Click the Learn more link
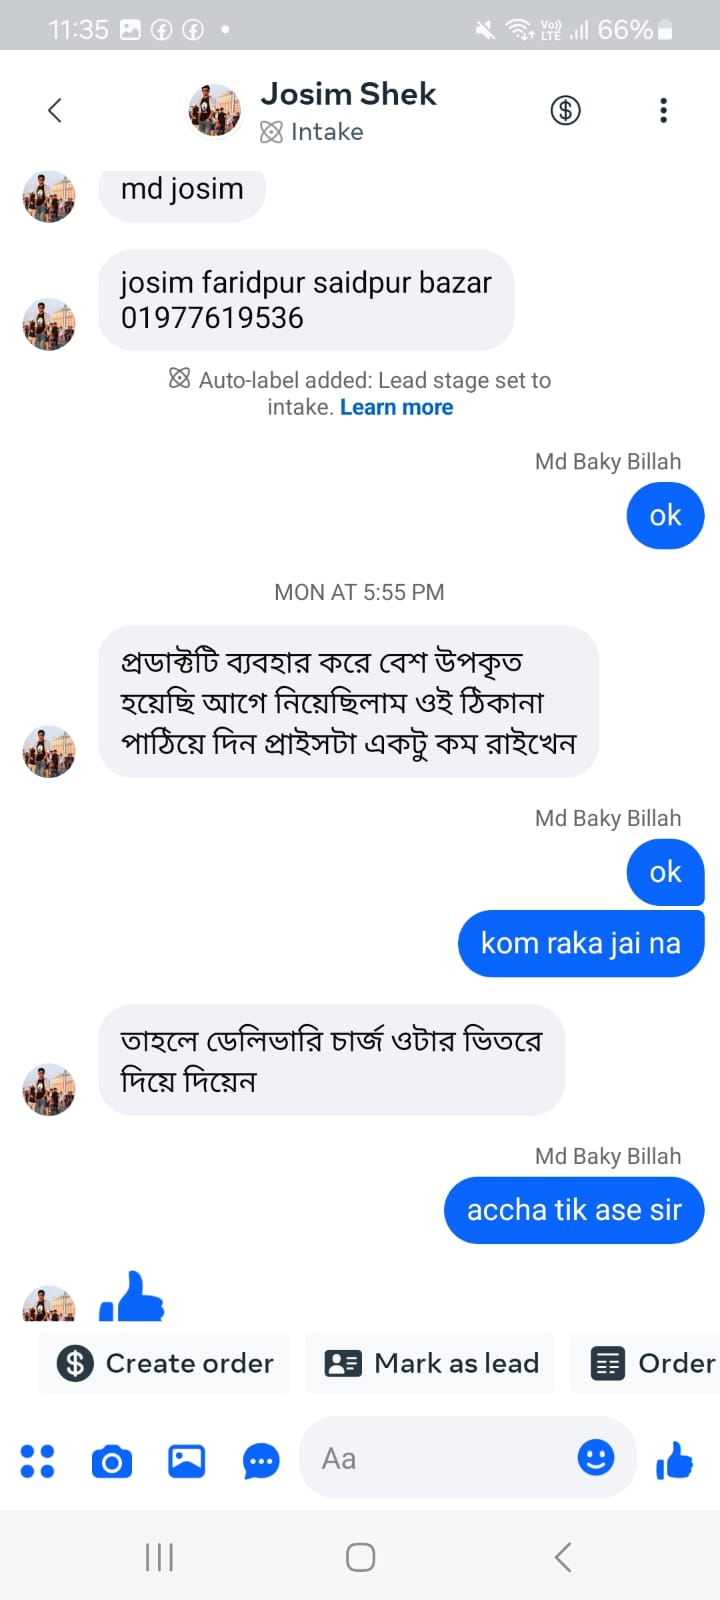 pyautogui.click(x=396, y=407)
